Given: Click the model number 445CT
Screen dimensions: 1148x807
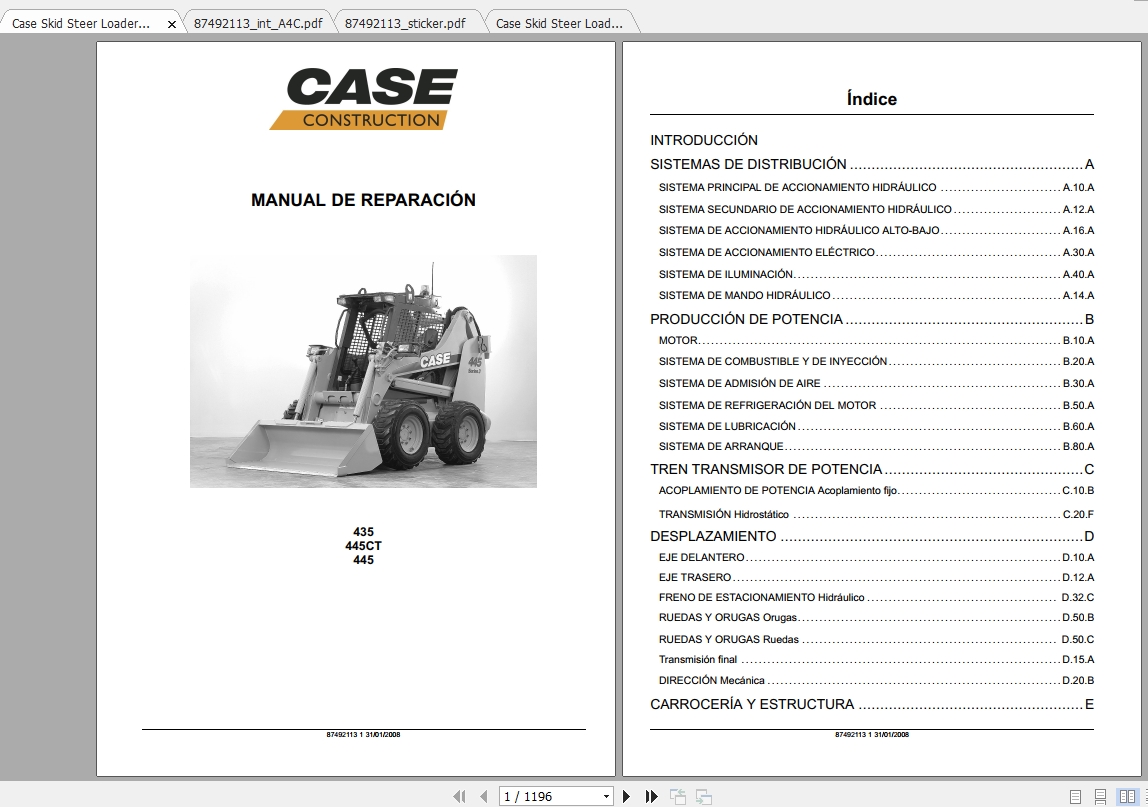Looking at the screenshot, I should [363, 546].
